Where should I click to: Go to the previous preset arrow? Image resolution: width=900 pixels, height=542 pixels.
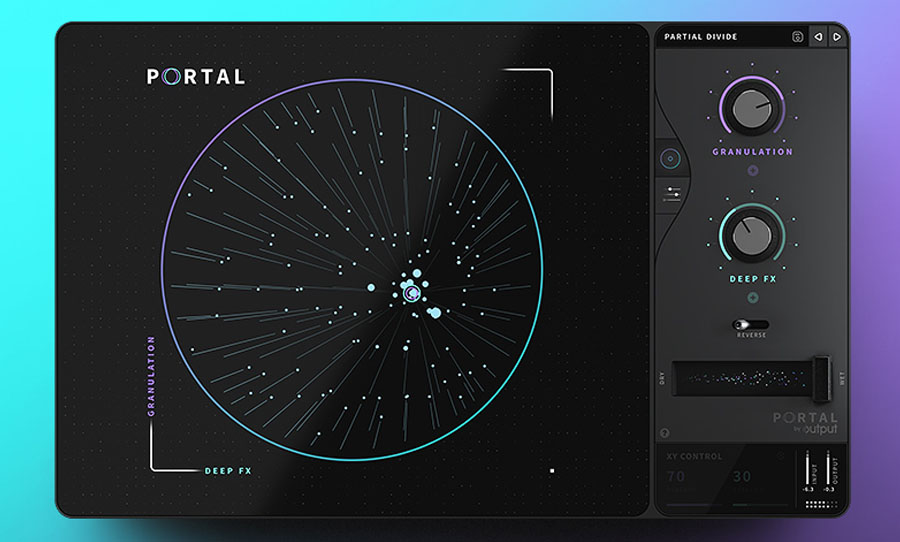(818, 37)
